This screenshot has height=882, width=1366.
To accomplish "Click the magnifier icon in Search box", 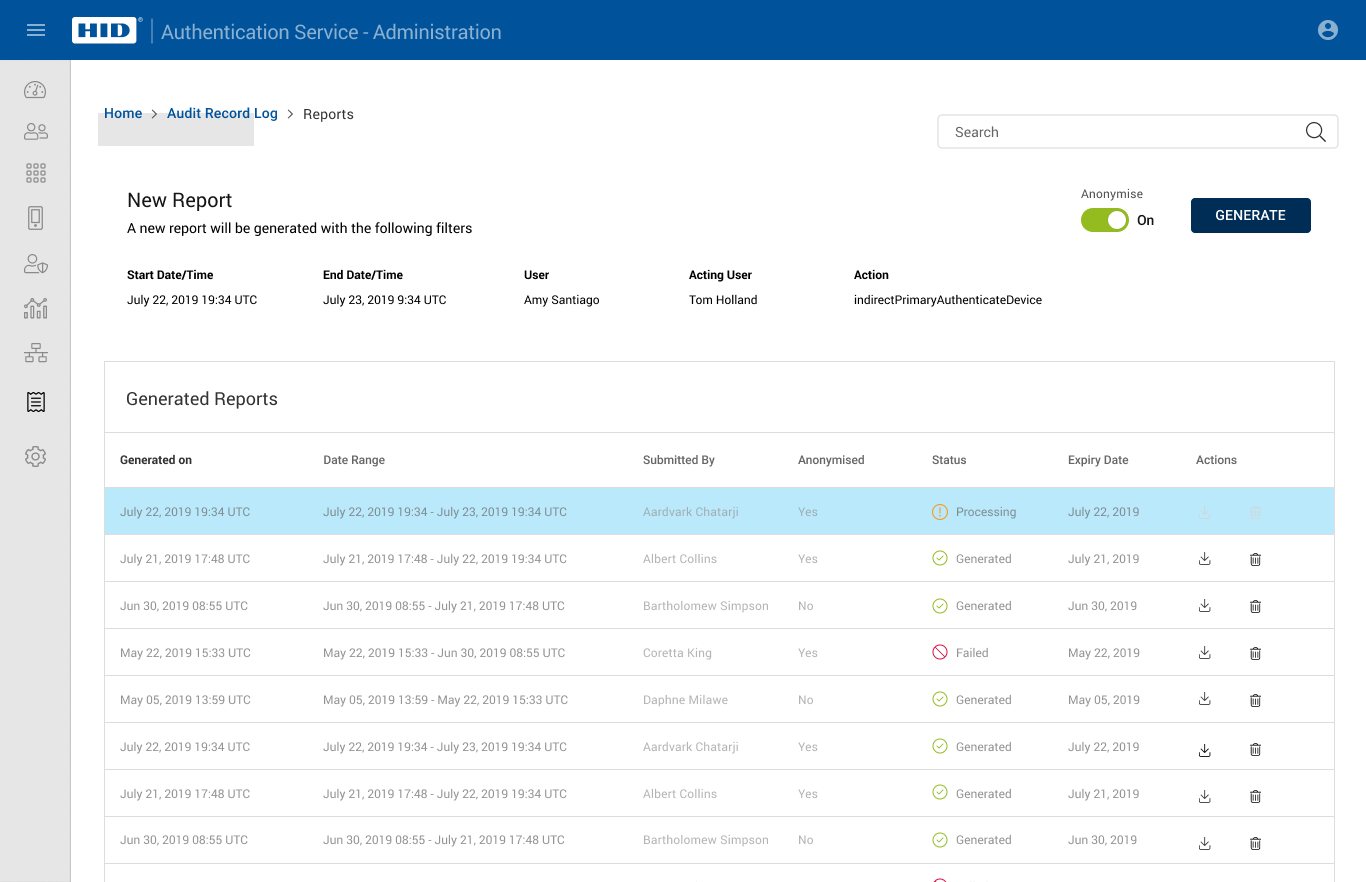I will 1316,132.
